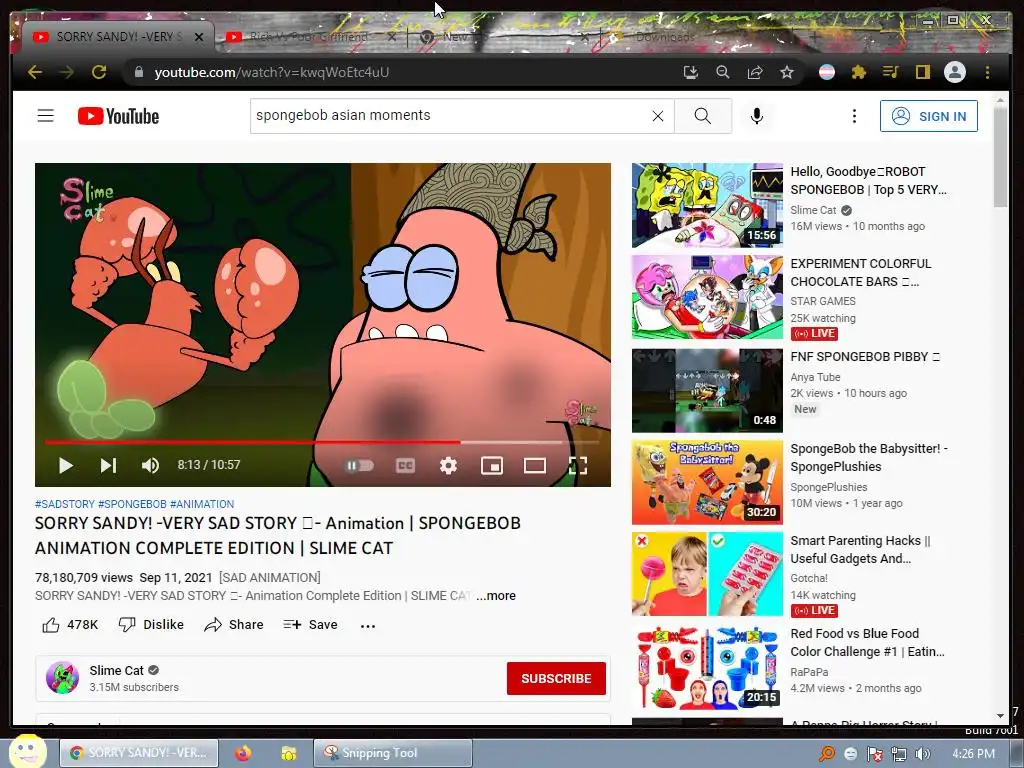Click the YouTube search magnifier button
The width and height of the screenshot is (1024, 768).
703,116
